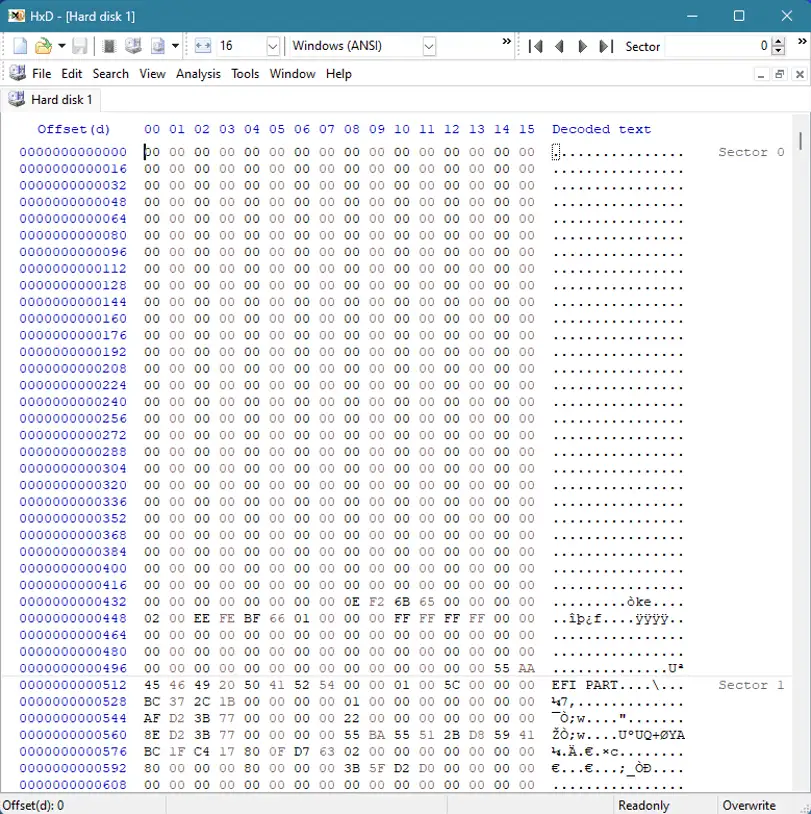Viewport: 811px width, 814px height.
Task: Click the Open main memory chip icon
Action: click(x=109, y=46)
